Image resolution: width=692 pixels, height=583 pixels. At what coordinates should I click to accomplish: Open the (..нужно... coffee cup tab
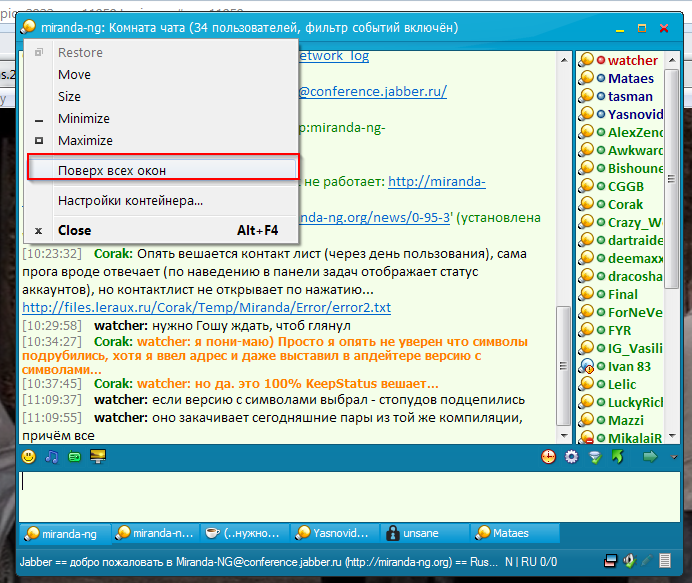coord(245,533)
